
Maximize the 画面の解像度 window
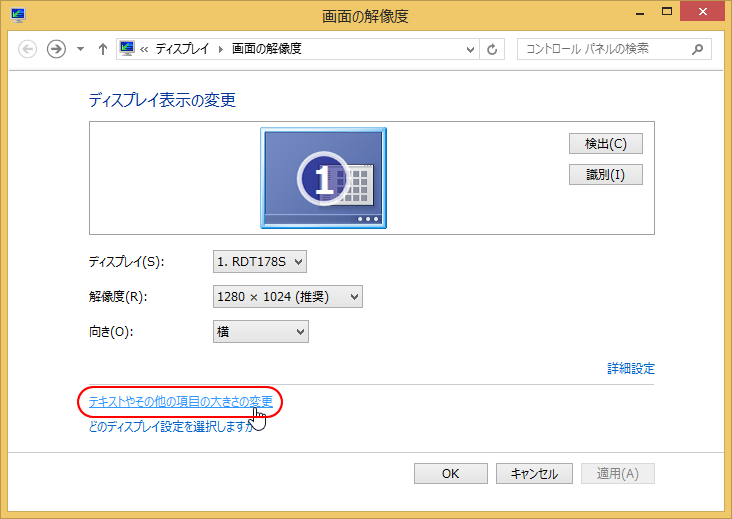point(667,12)
